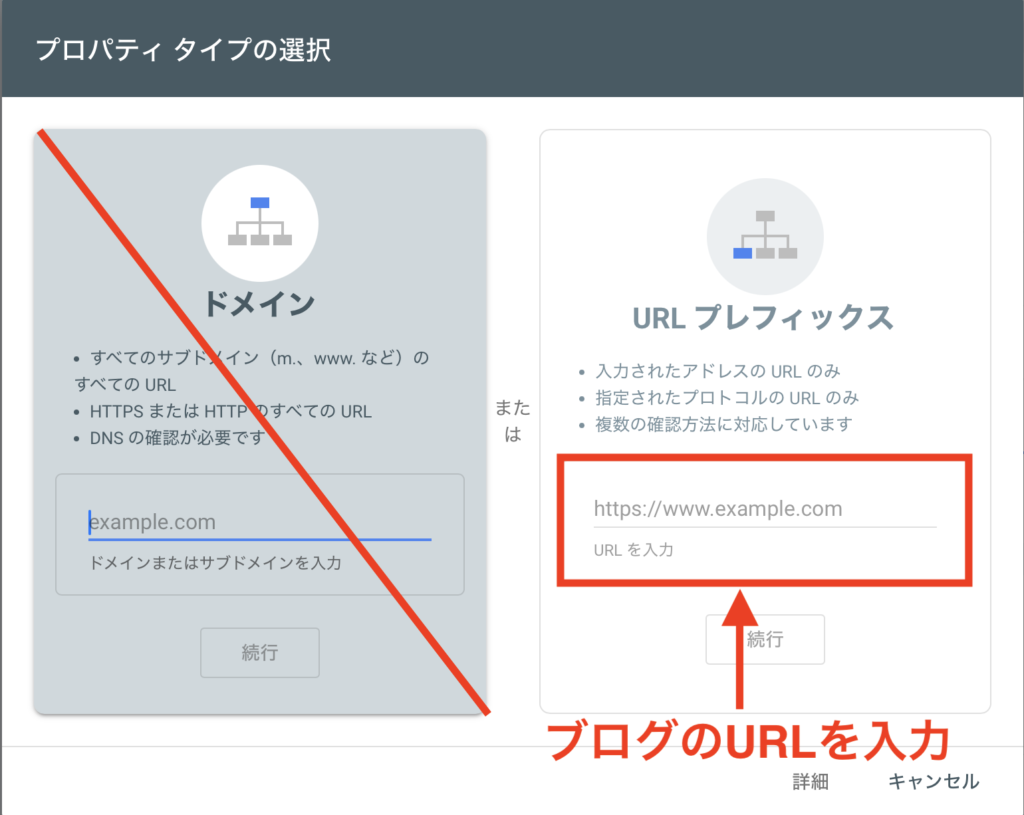This screenshot has width=1024, height=815.
Task: Click the https://www.example.com URL input field
Action: [x=765, y=509]
